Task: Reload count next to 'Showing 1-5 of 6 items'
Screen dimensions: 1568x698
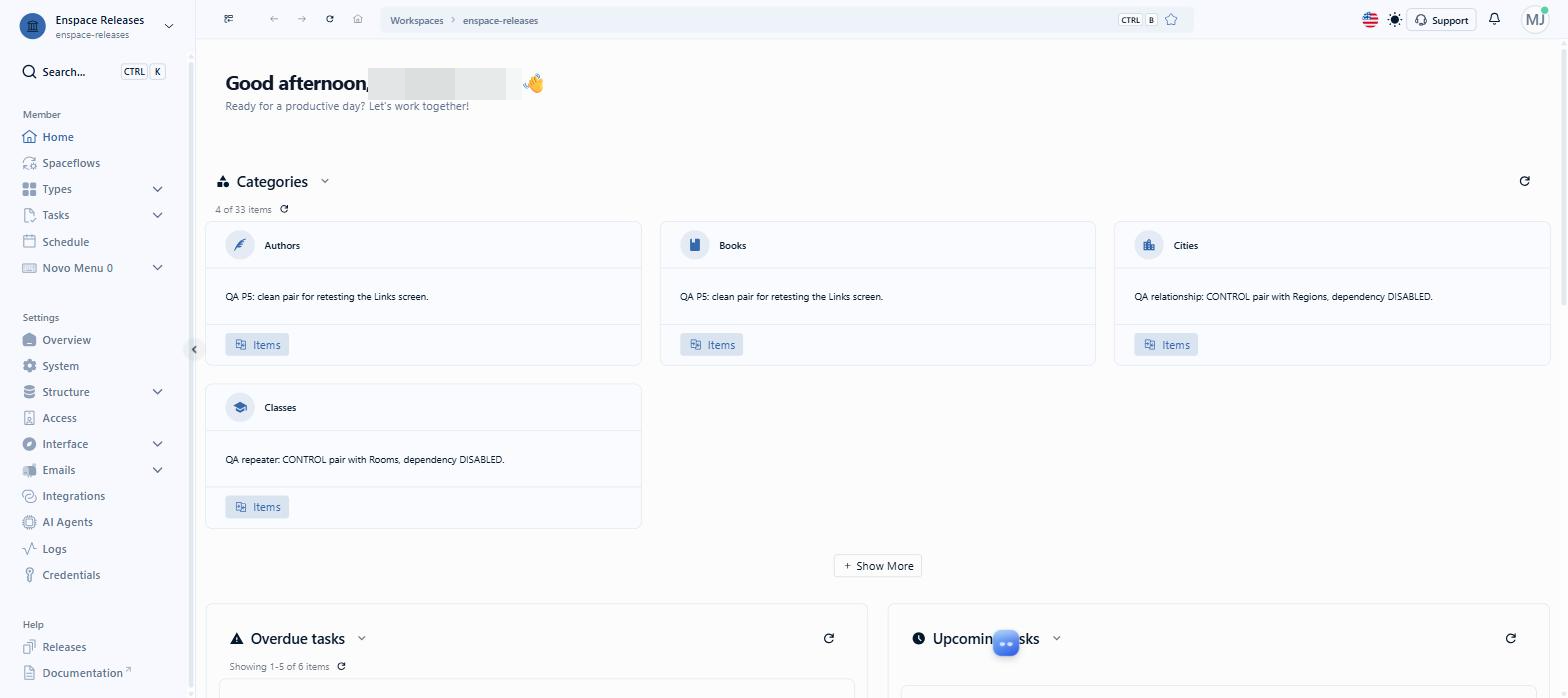Action: (342, 666)
